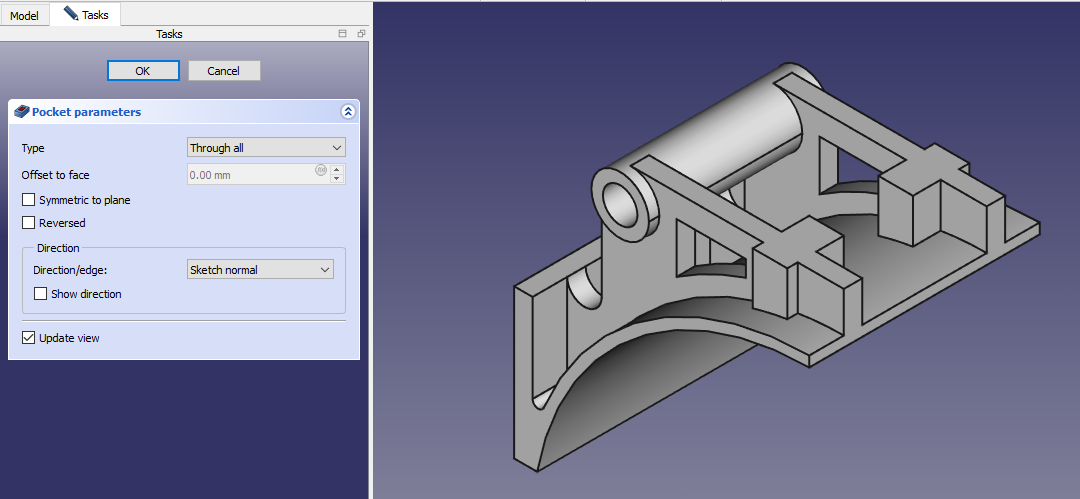This screenshot has width=1080, height=499.
Task: Open the Type dropdown showing Through all
Action: pyautogui.click(x=266, y=148)
